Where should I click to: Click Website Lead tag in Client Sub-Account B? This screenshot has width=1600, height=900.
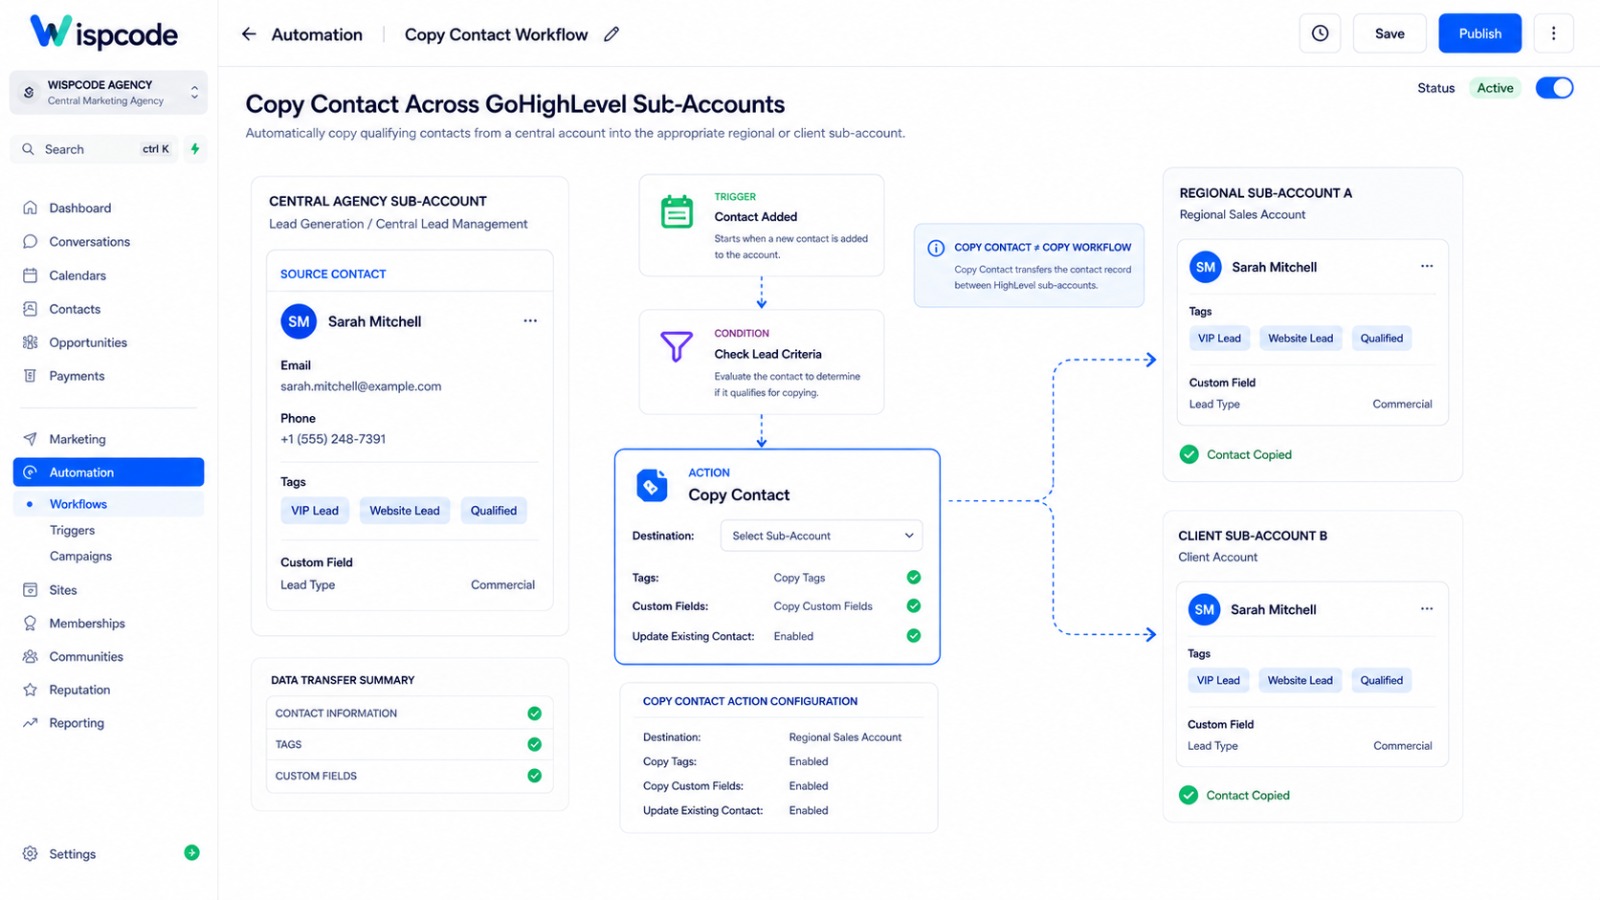coord(1300,680)
